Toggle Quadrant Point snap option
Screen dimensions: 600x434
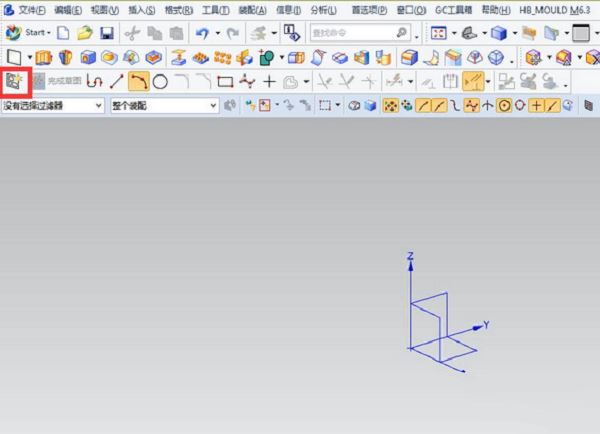tap(520, 105)
